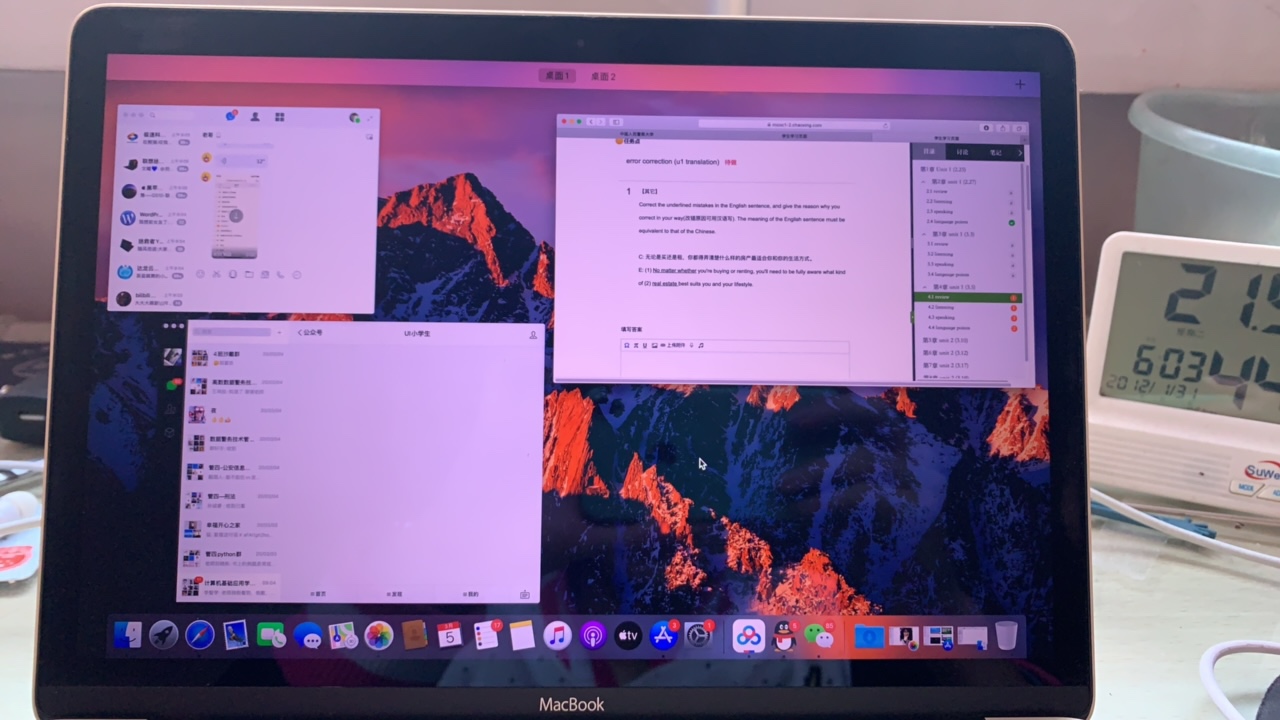Viewport: 1280px width, 720px height.
Task: Open 幸福开心之家 chat in WeChat
Action: [x=229, y=529]
